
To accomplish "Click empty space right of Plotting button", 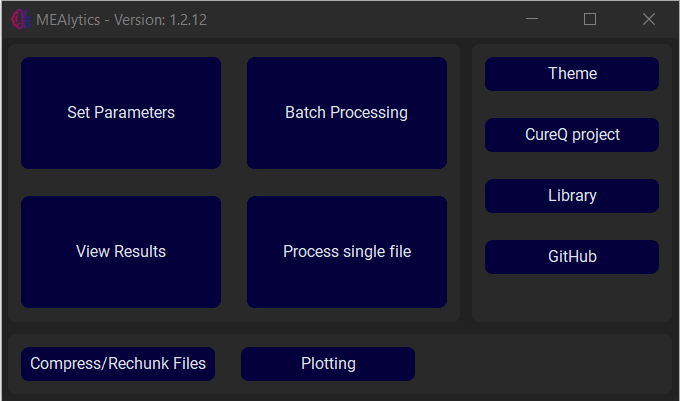I will [540, 364].
